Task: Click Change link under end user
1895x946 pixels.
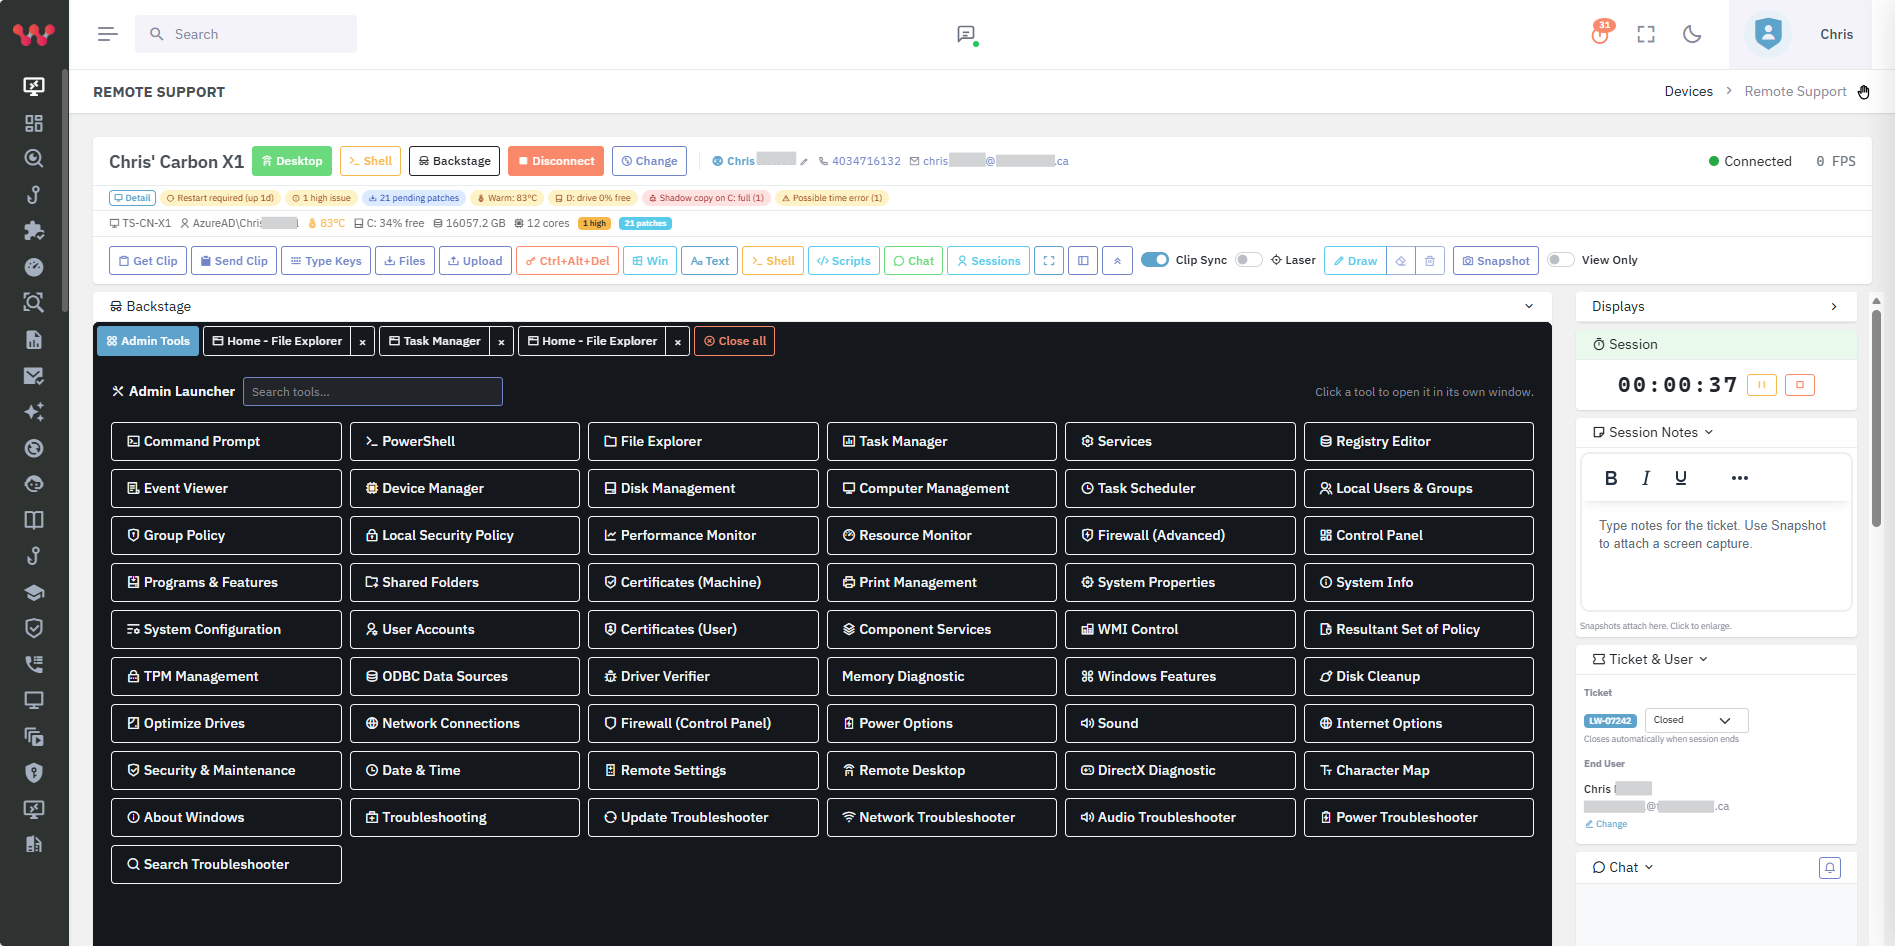Action: coord(1606,825)
